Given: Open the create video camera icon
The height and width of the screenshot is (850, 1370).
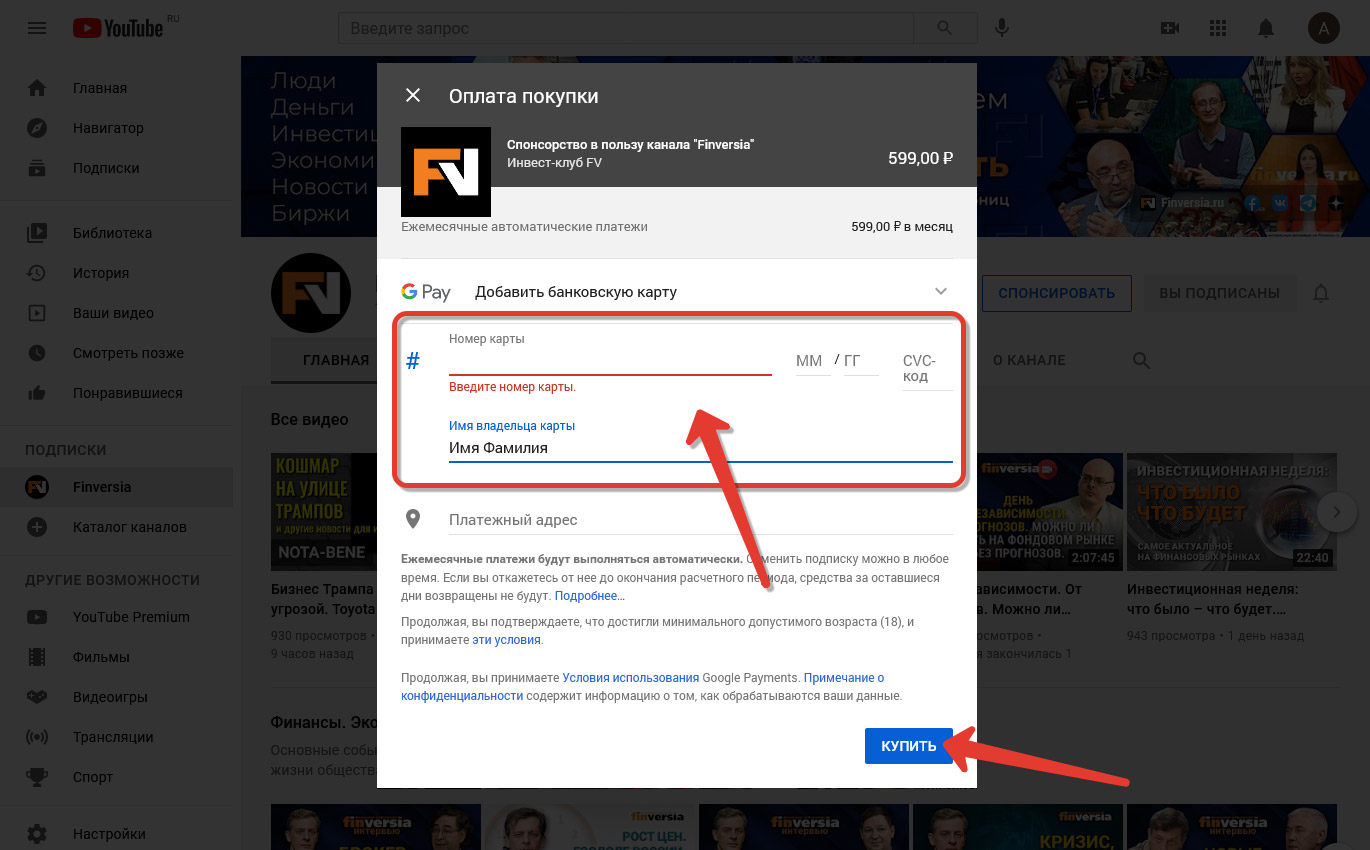Looking at the screenshot, I should [1170, 28].
